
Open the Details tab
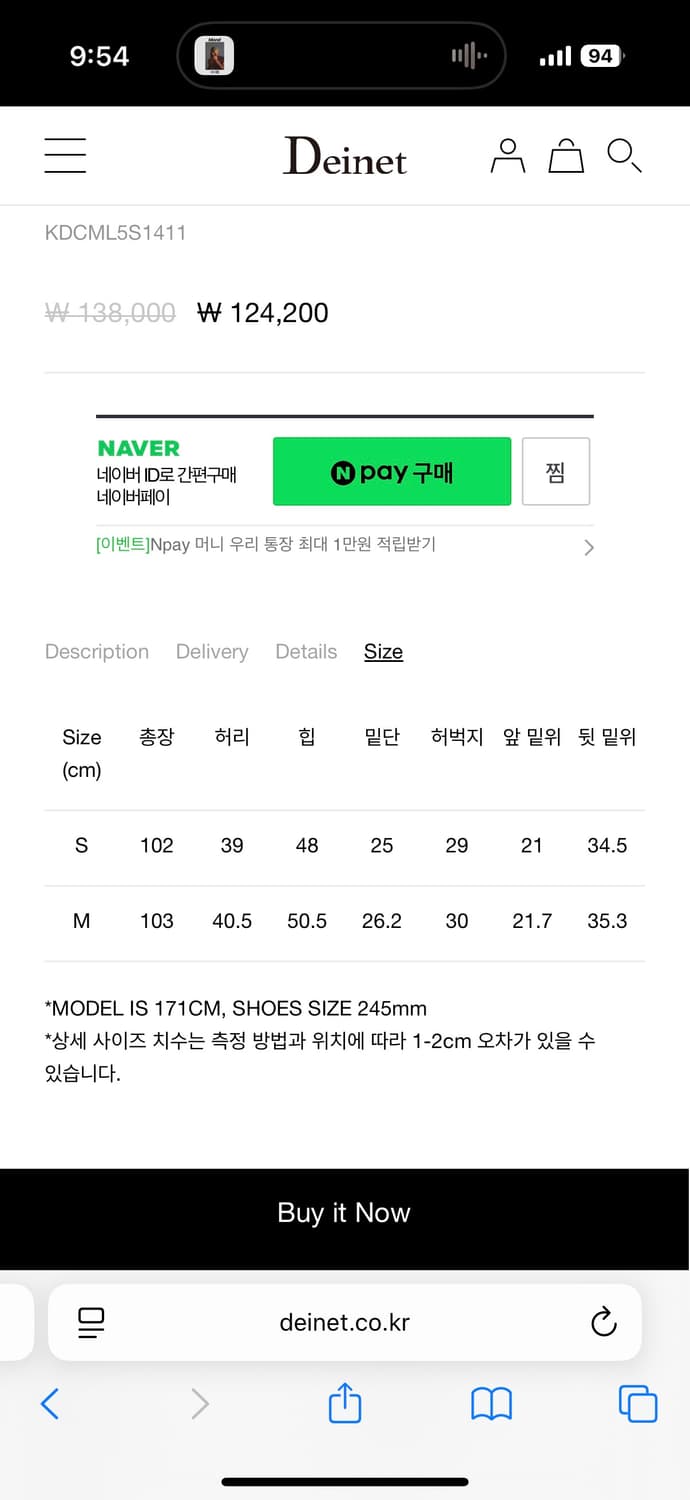[x=306, y=652]
